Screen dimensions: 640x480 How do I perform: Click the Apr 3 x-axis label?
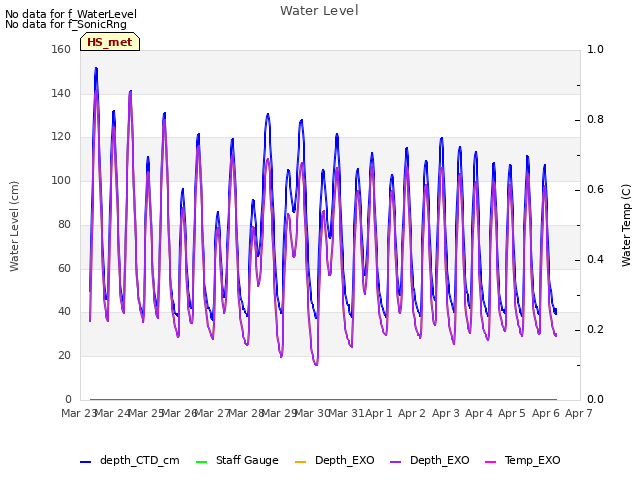446,413
